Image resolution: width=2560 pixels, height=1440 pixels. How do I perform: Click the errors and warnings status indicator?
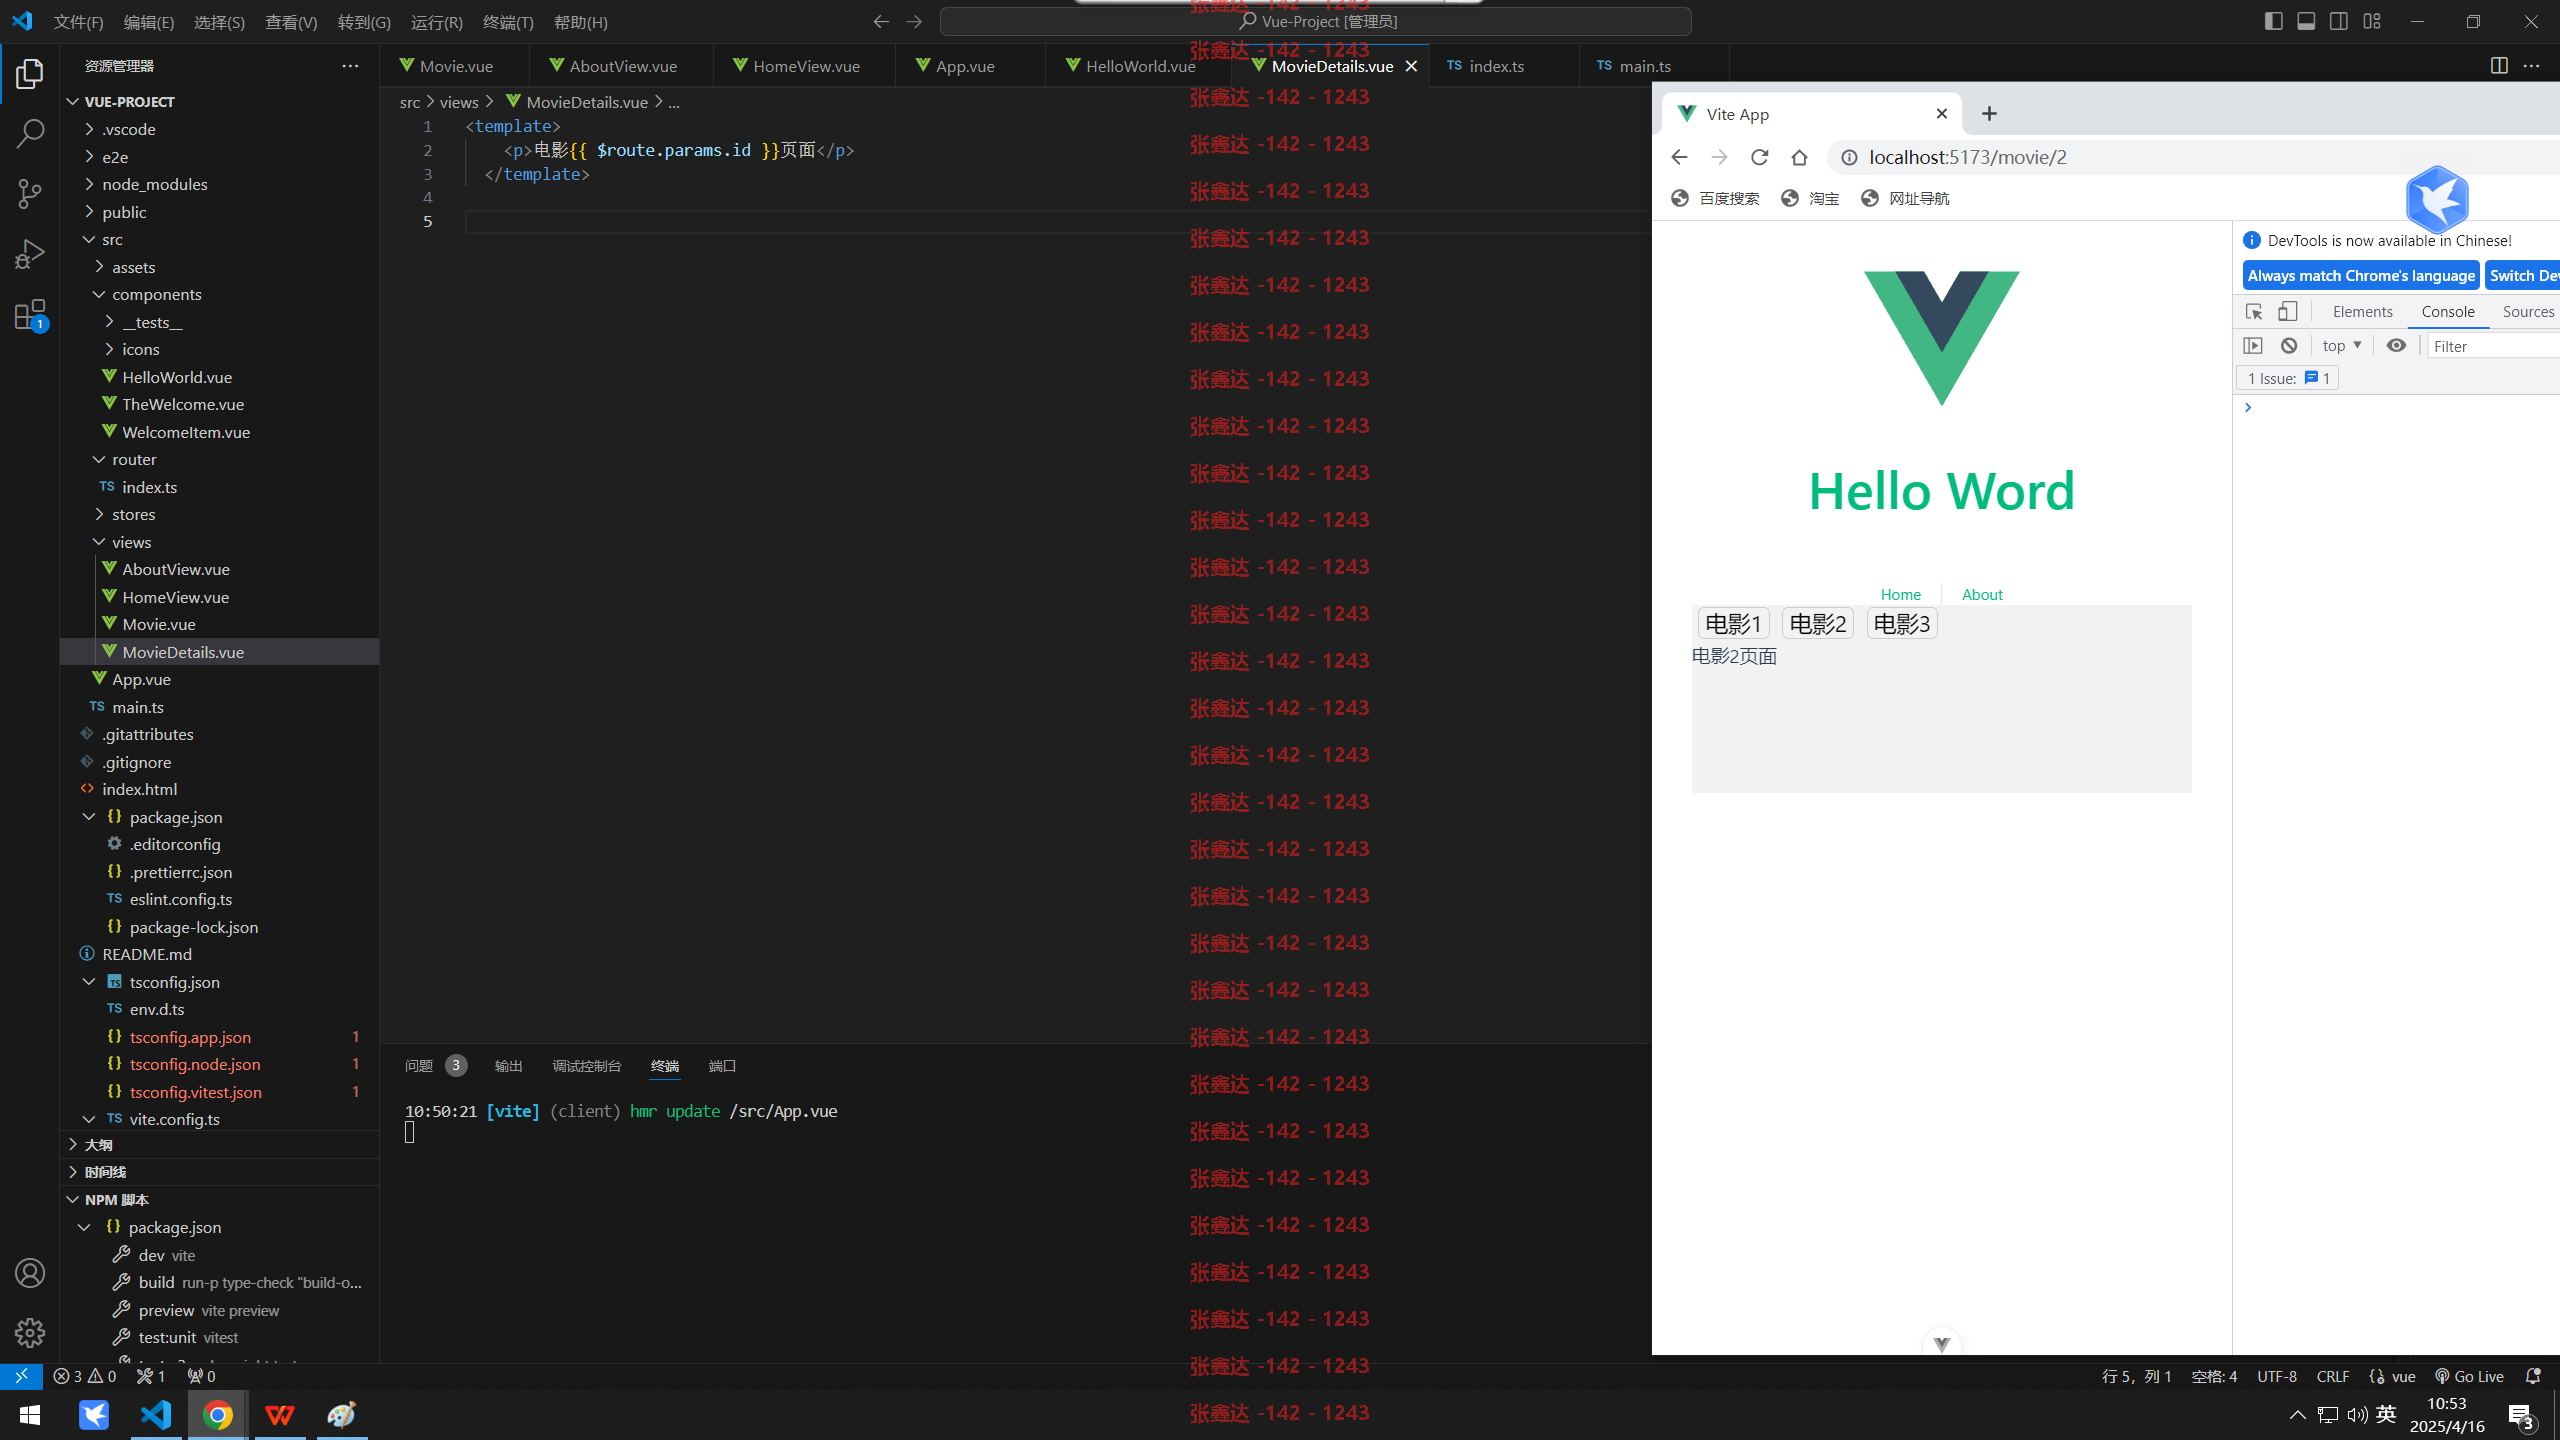coord(85,1376)
